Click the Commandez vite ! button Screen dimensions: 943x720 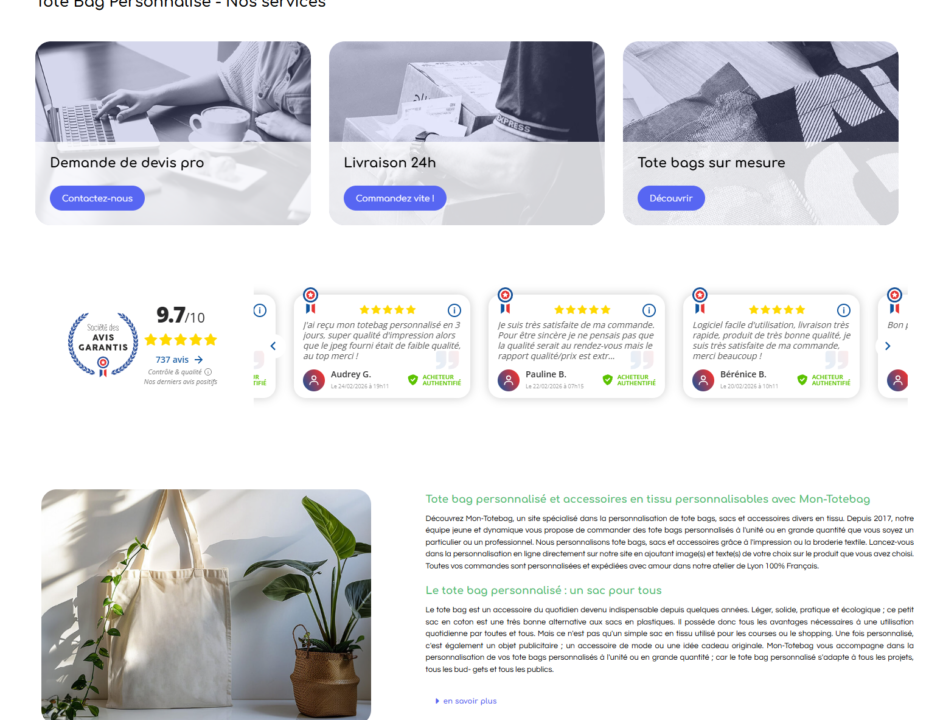tap(395, 198)
